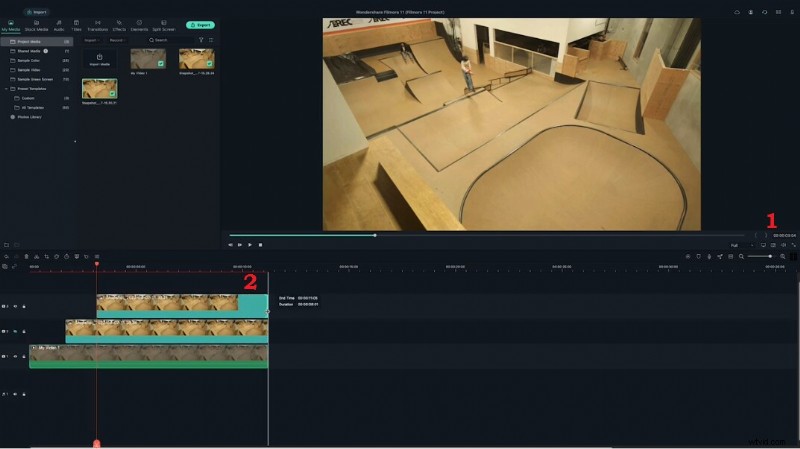Open the Full preview quality dropdown
The height and width of the screenshot is (449, 800).
(737, 245)
